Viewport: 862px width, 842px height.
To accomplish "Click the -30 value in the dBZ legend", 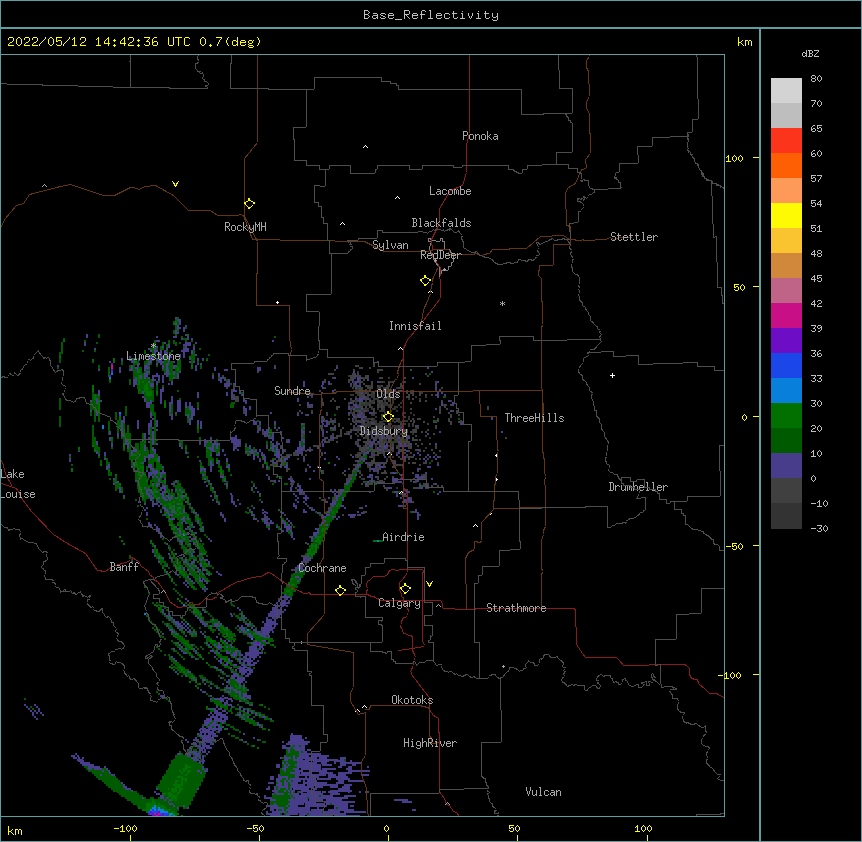I will click(819, 528).
